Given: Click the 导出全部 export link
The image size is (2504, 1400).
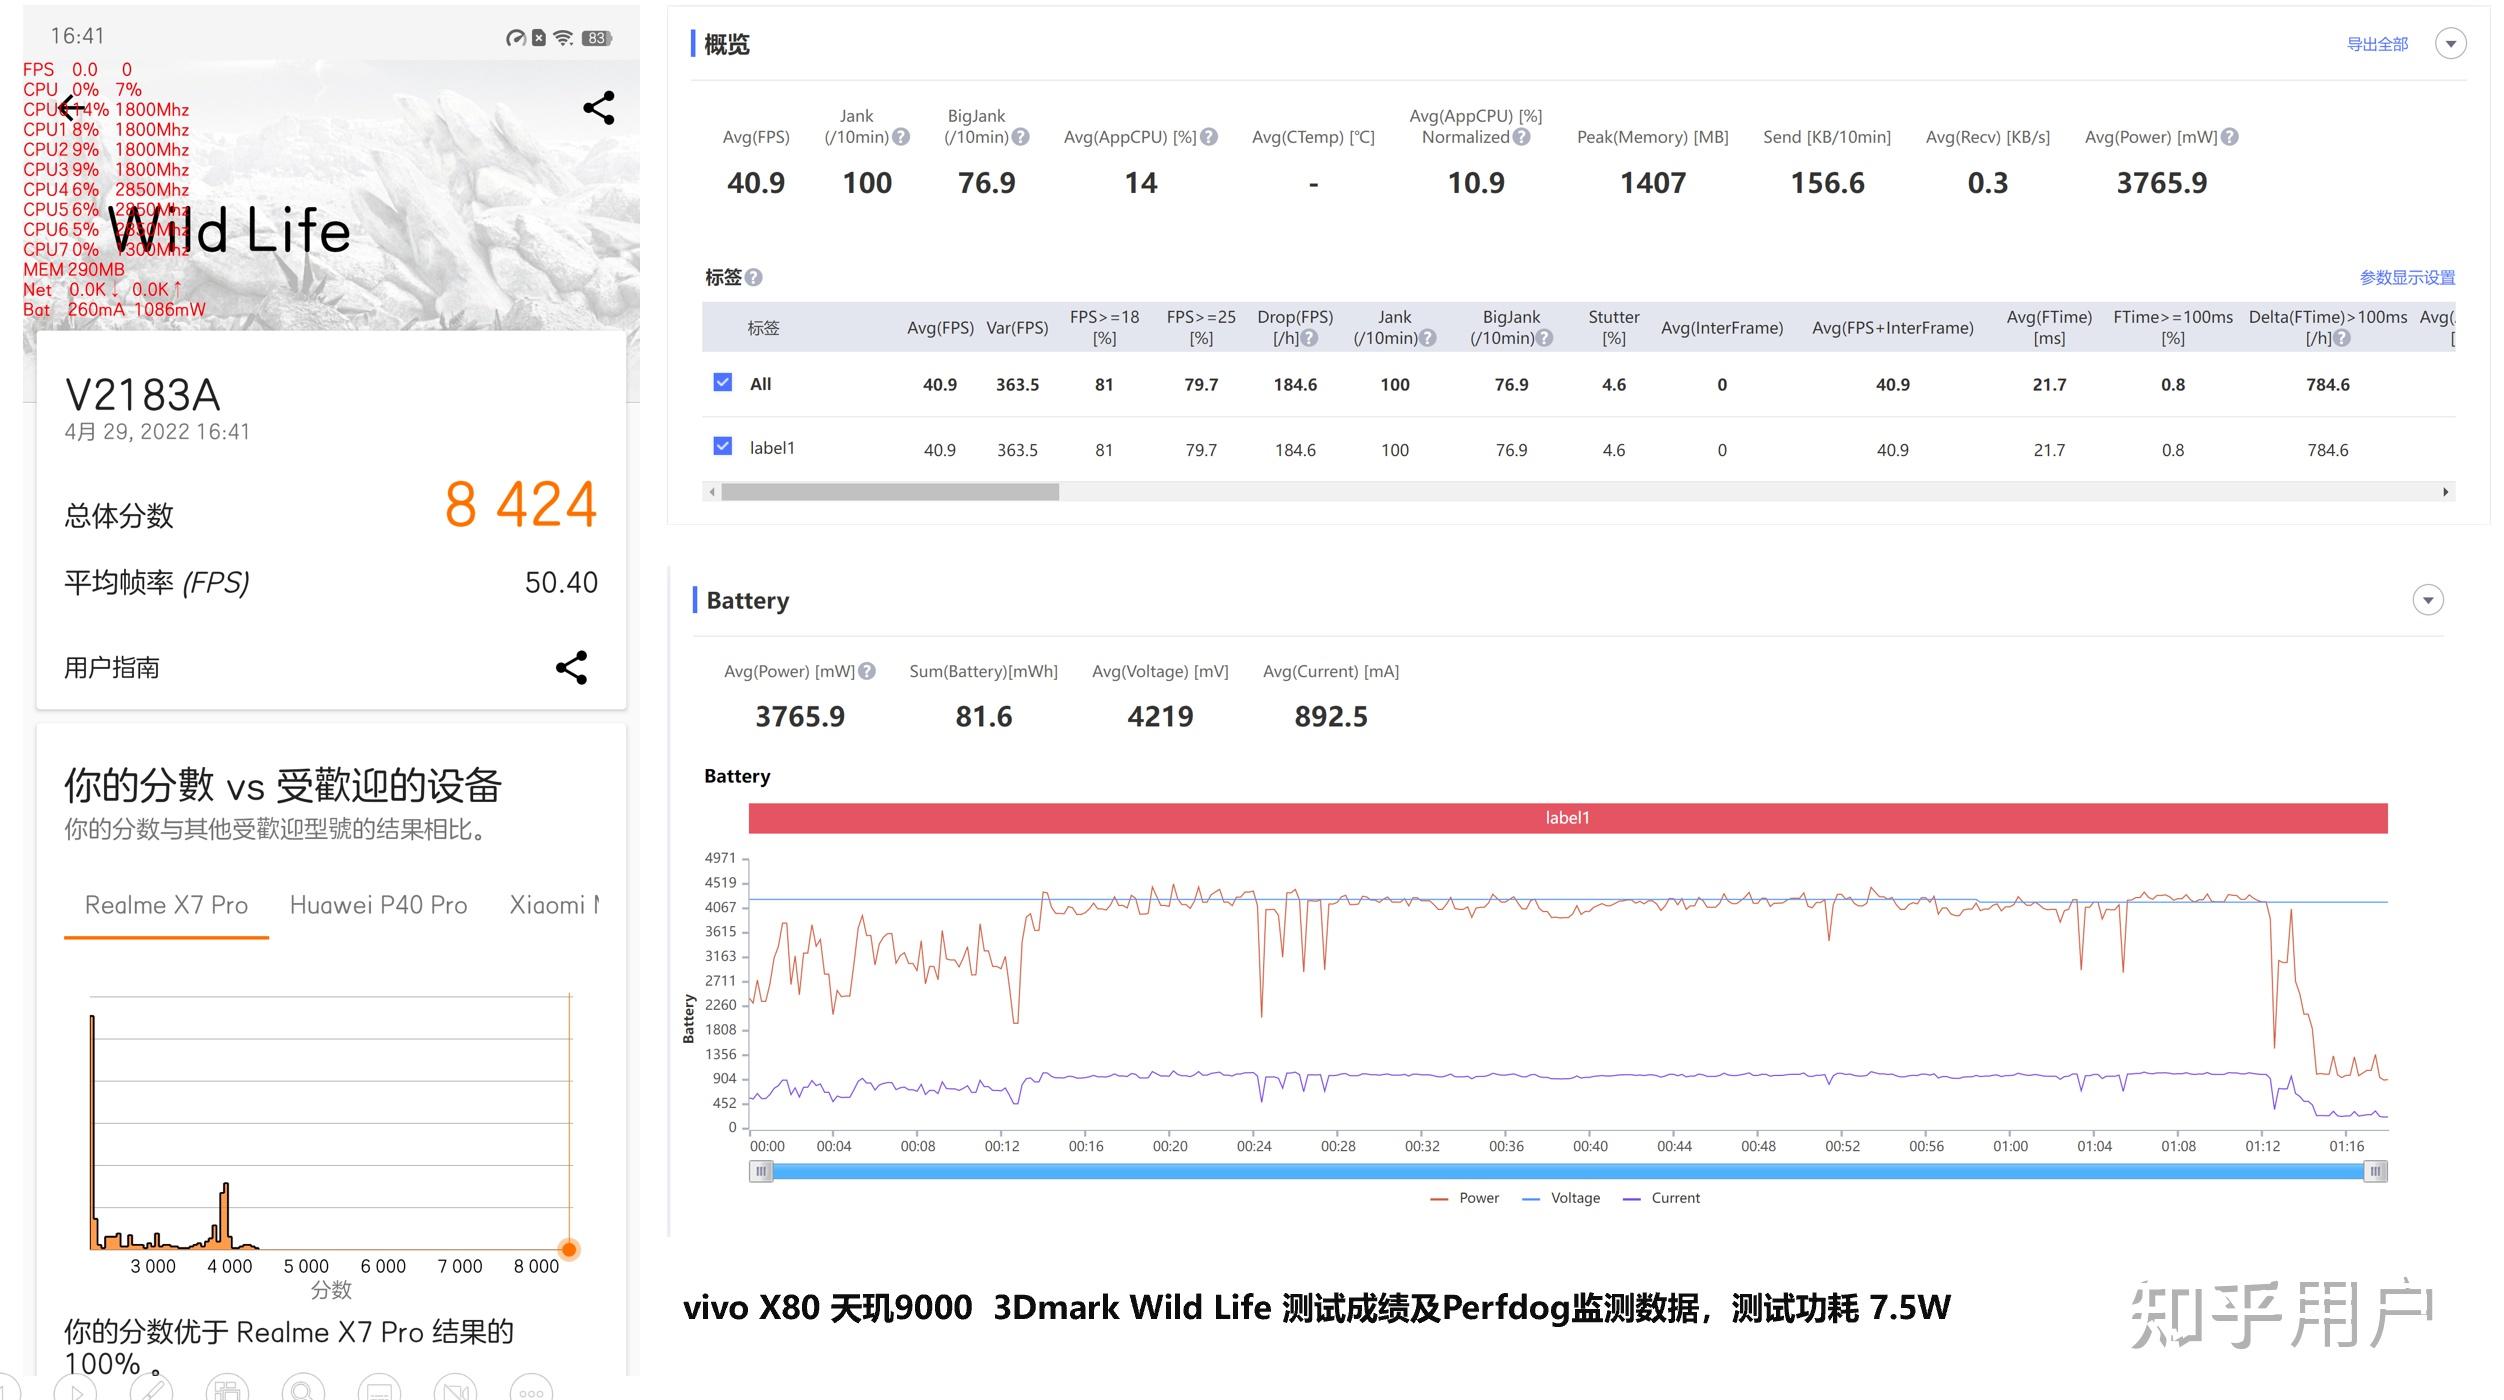Looking at the screenshot, I should (2377, 44).
